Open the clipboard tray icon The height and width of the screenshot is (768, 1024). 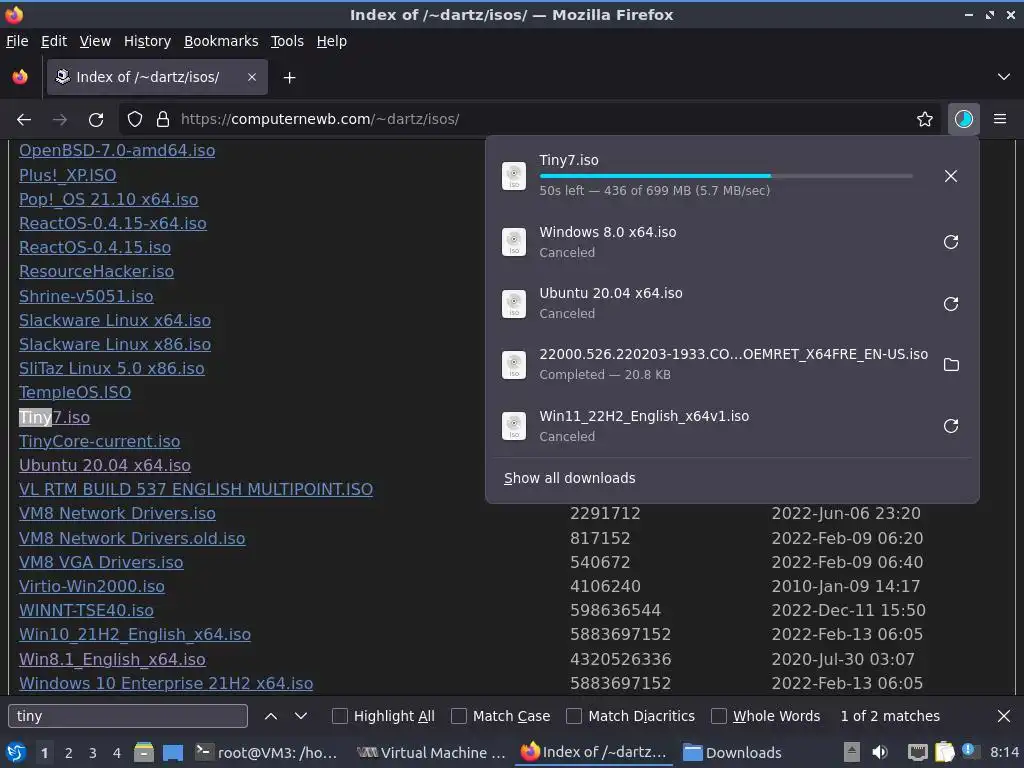944,753
